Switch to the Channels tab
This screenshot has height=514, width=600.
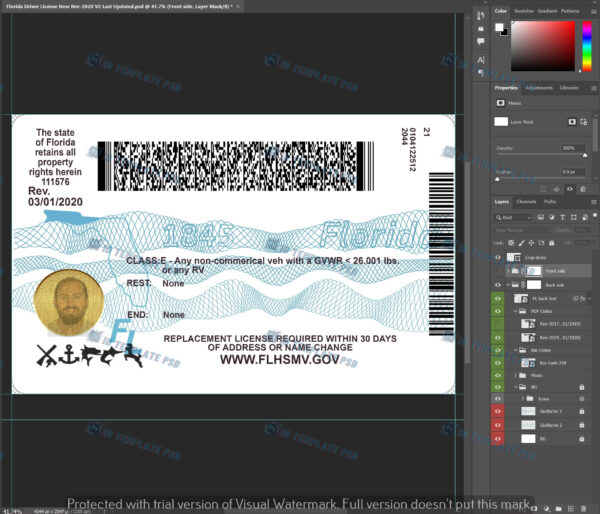[x=526, y=202]
